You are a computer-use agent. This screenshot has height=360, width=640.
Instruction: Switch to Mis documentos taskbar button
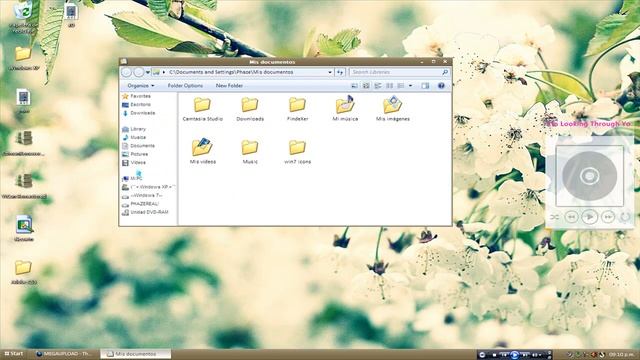pos(136,354)
